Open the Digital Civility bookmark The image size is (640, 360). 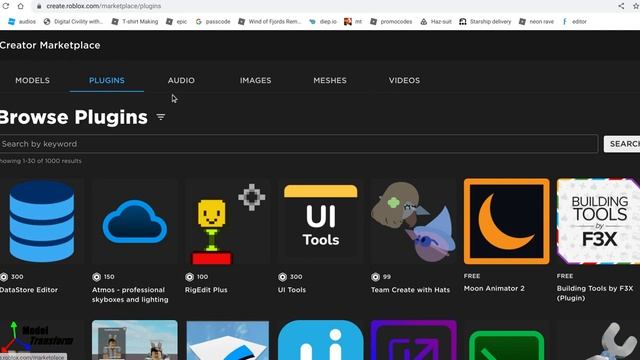click(73, 22)
